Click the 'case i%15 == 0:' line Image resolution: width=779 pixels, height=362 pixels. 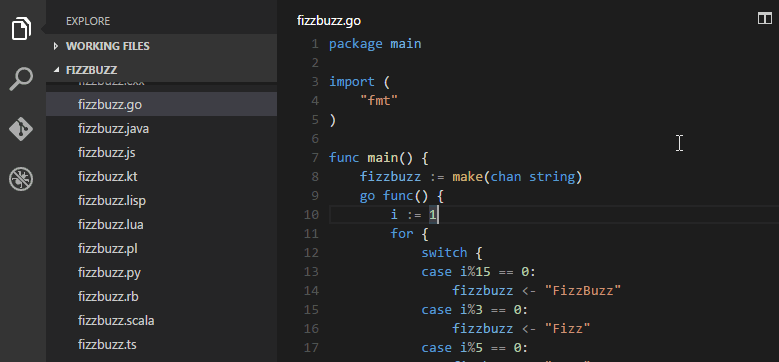[x=479, y=272]
